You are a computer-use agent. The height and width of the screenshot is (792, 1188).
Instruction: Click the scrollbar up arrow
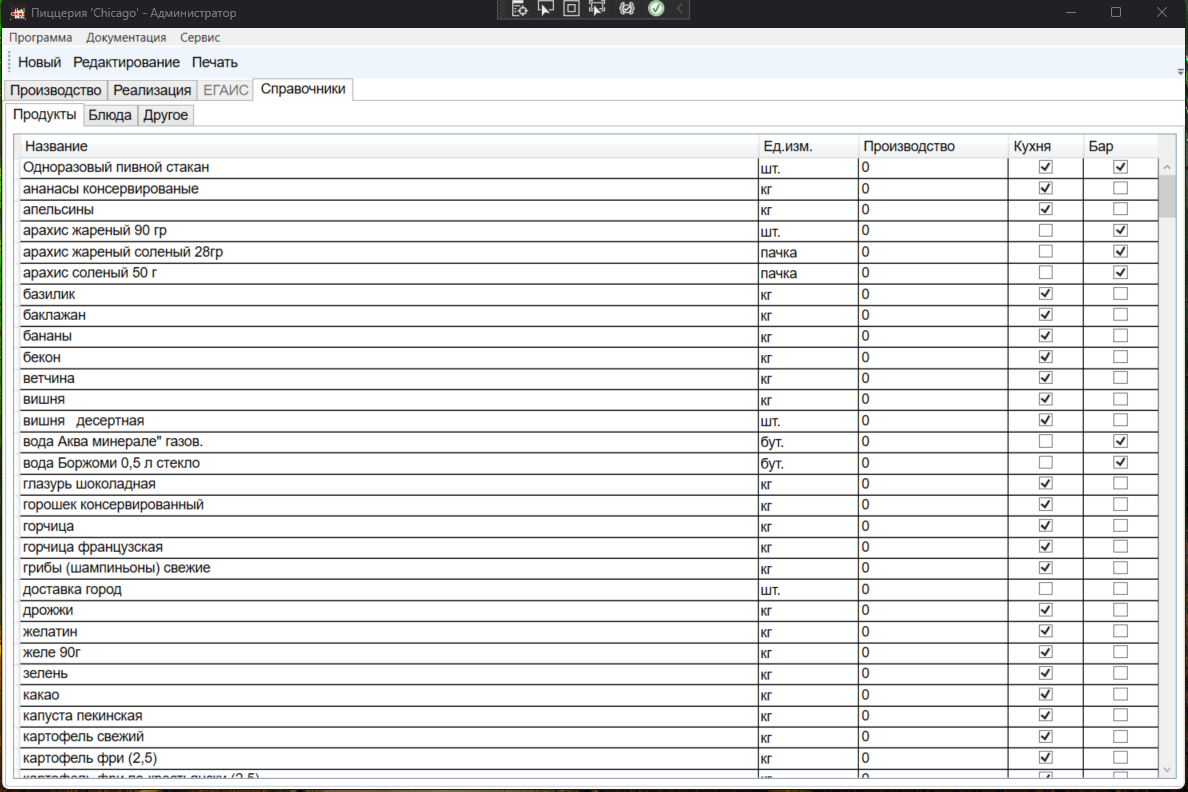[x=1167, y=167]
